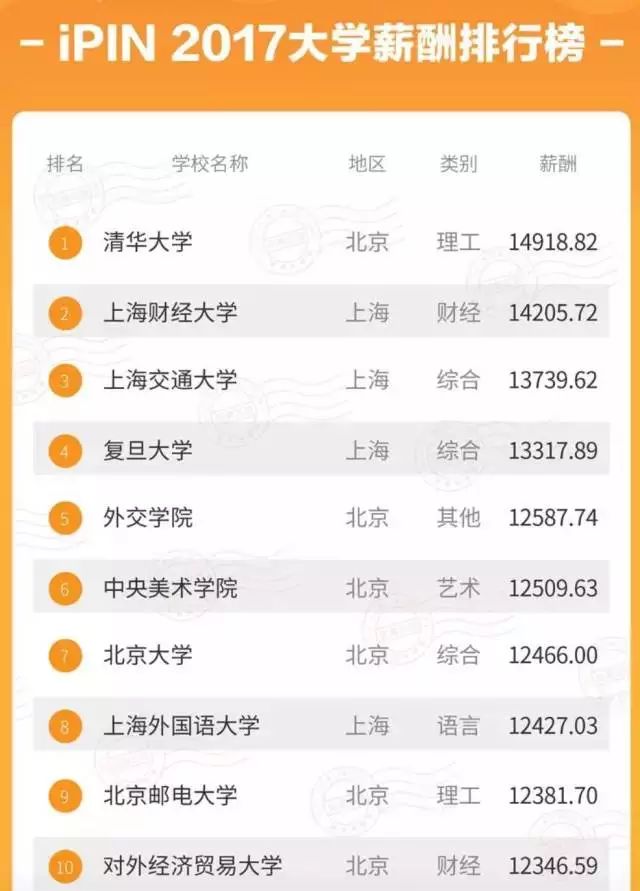Click the 对外经济贸易大学 entry
640x891 pixels.
tap(193, 865)
